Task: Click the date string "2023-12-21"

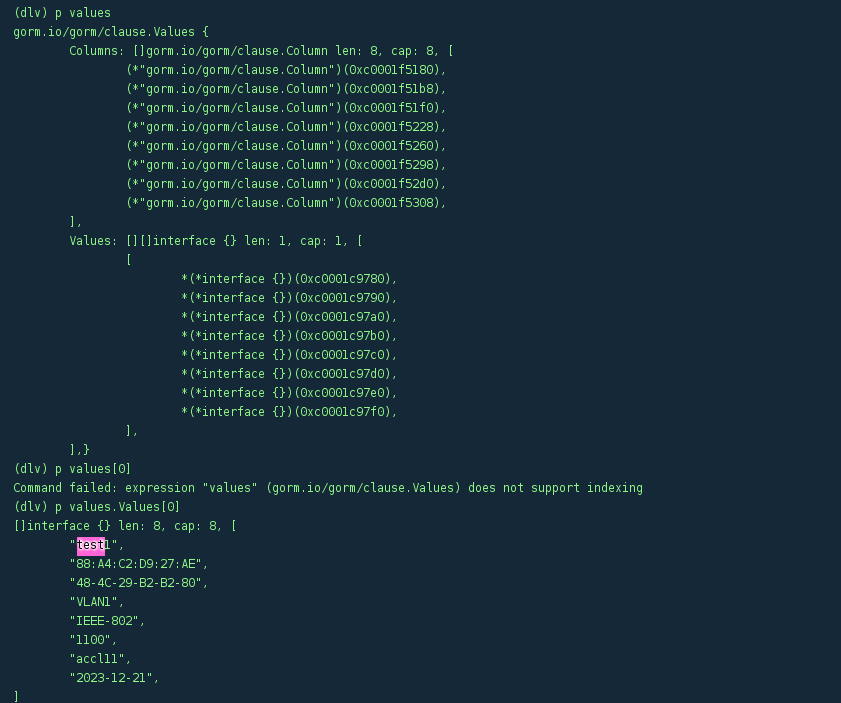Action: pos(114,678)
